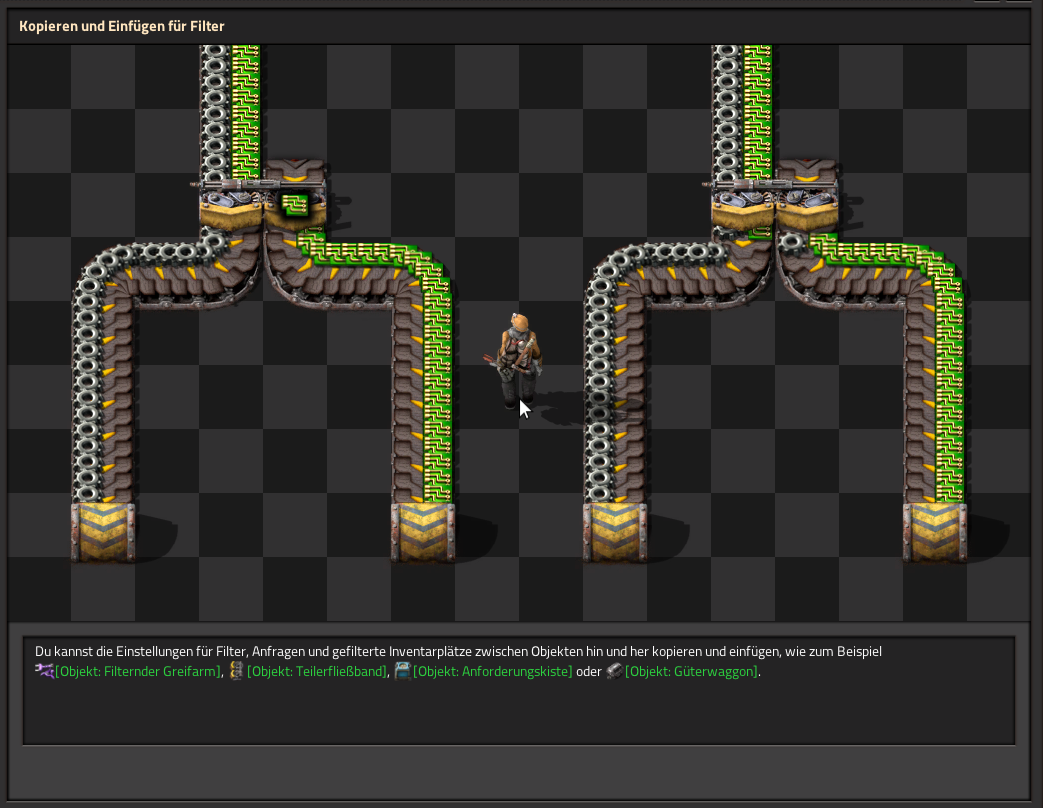Click the purple filter inserter icon in description
The image size is (1043, 808).
tap(44, 671)
